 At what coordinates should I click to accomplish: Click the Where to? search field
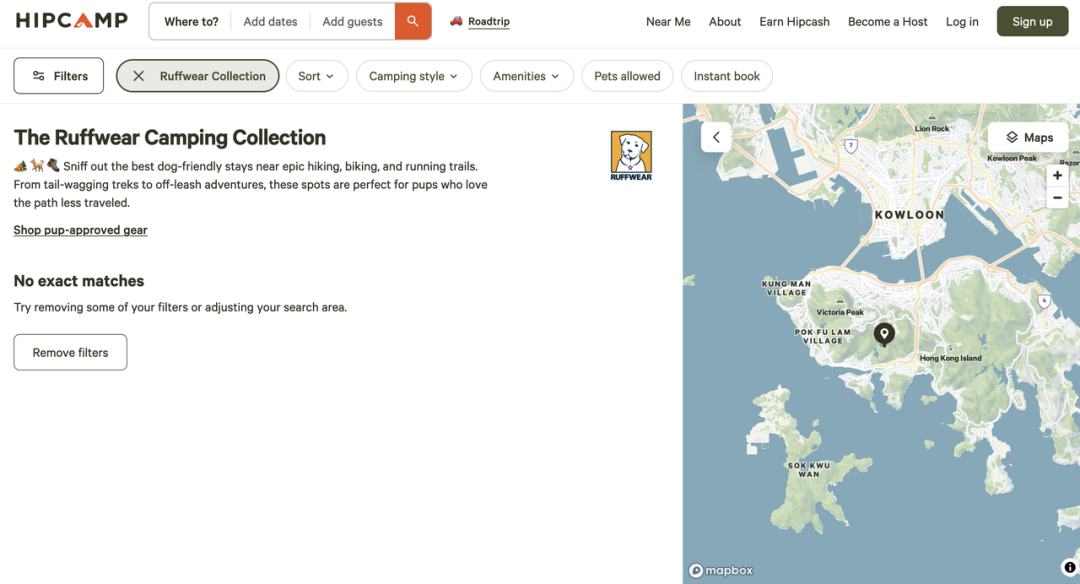coord(191,21)
